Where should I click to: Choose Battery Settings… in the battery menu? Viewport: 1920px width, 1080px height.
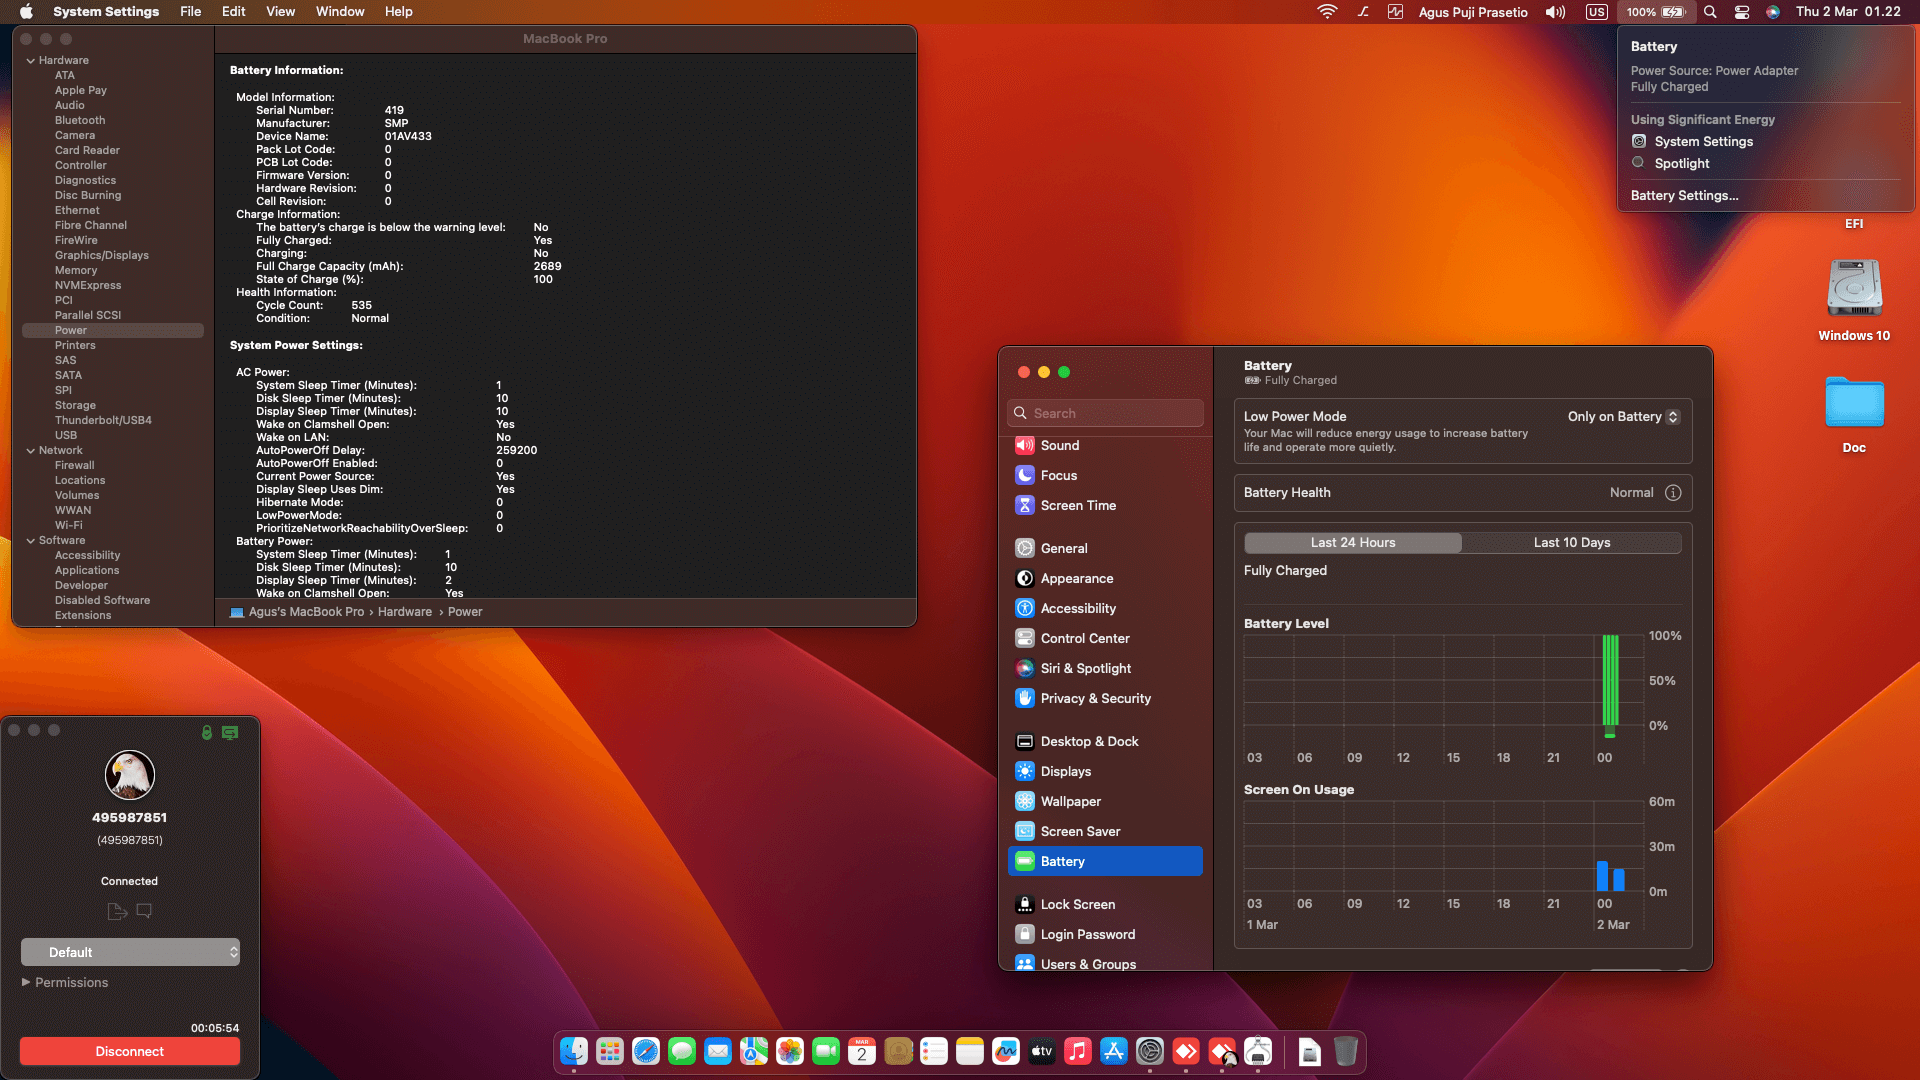click(x=1684, y=195)
